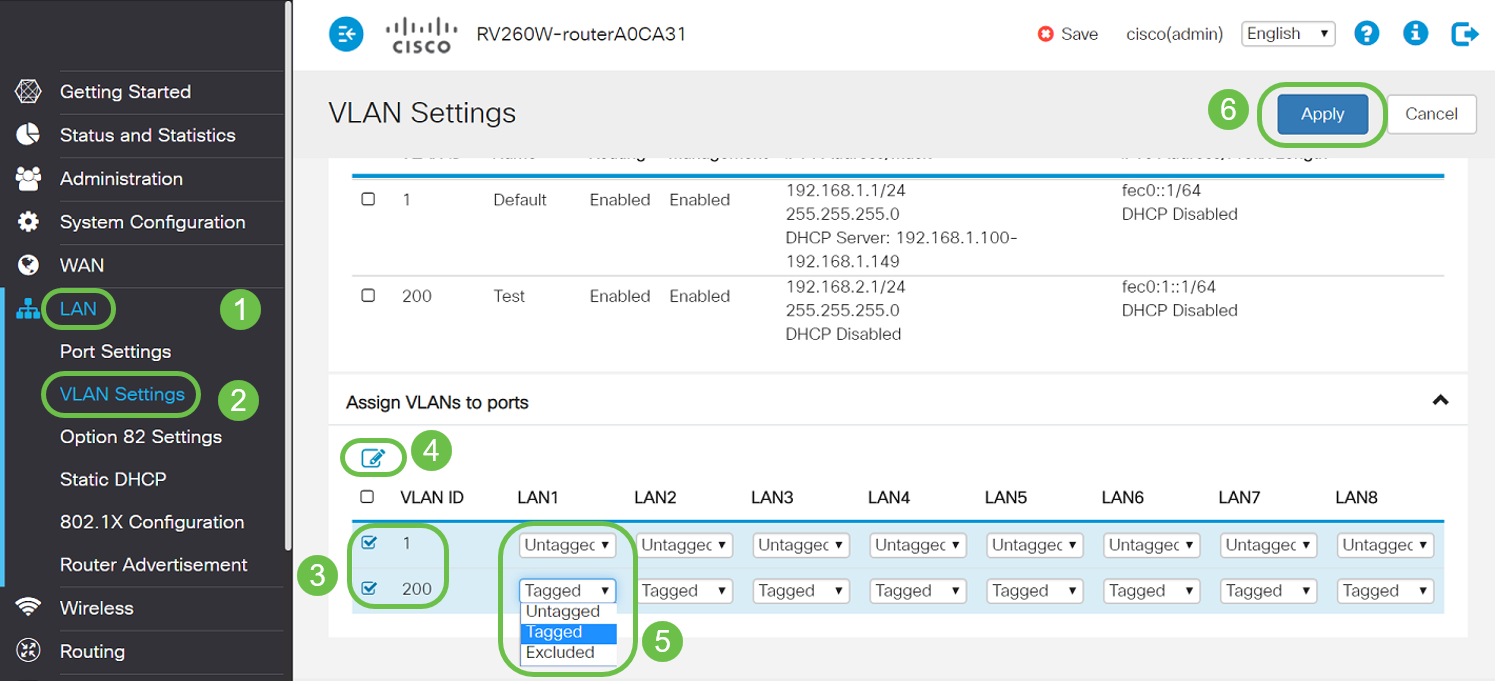This screenshot has height=684, width=1496.
Task: Click the WAN globe icon
Action: click(28, 265)
